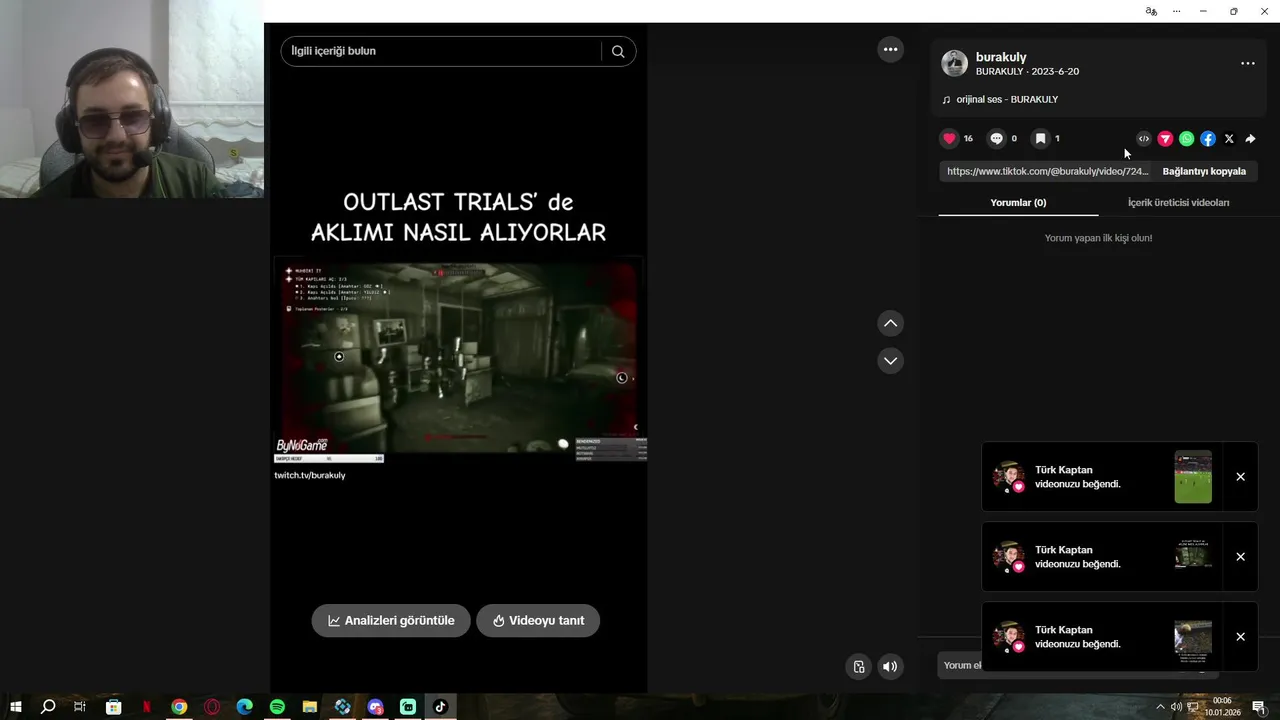The height and width of the screenshot is (720, 1280).
Task: Send the video to friends via red arrow icon
Action: pyautogui.click(x=1165, y=139)
